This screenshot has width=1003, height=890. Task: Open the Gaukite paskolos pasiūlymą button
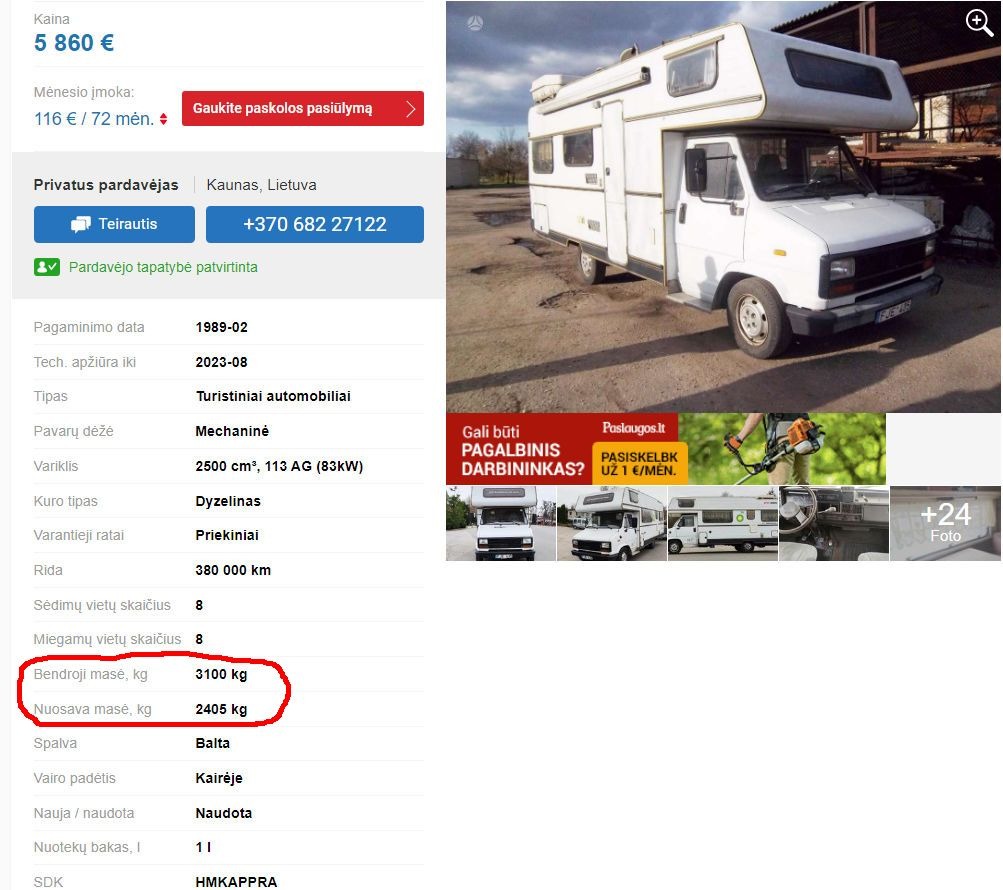tap(303, 109)
